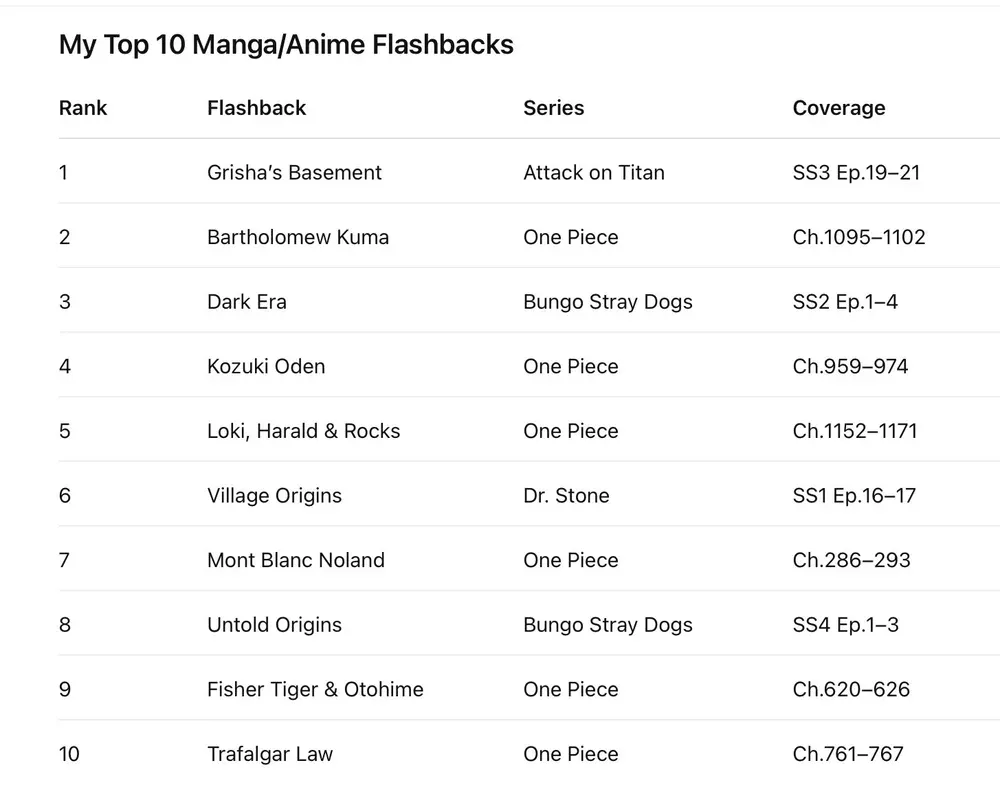Click the Village Origins flashback
The height and width of the screenshot is (803, 1000).
pyautogui.click(x=274, y=496)
